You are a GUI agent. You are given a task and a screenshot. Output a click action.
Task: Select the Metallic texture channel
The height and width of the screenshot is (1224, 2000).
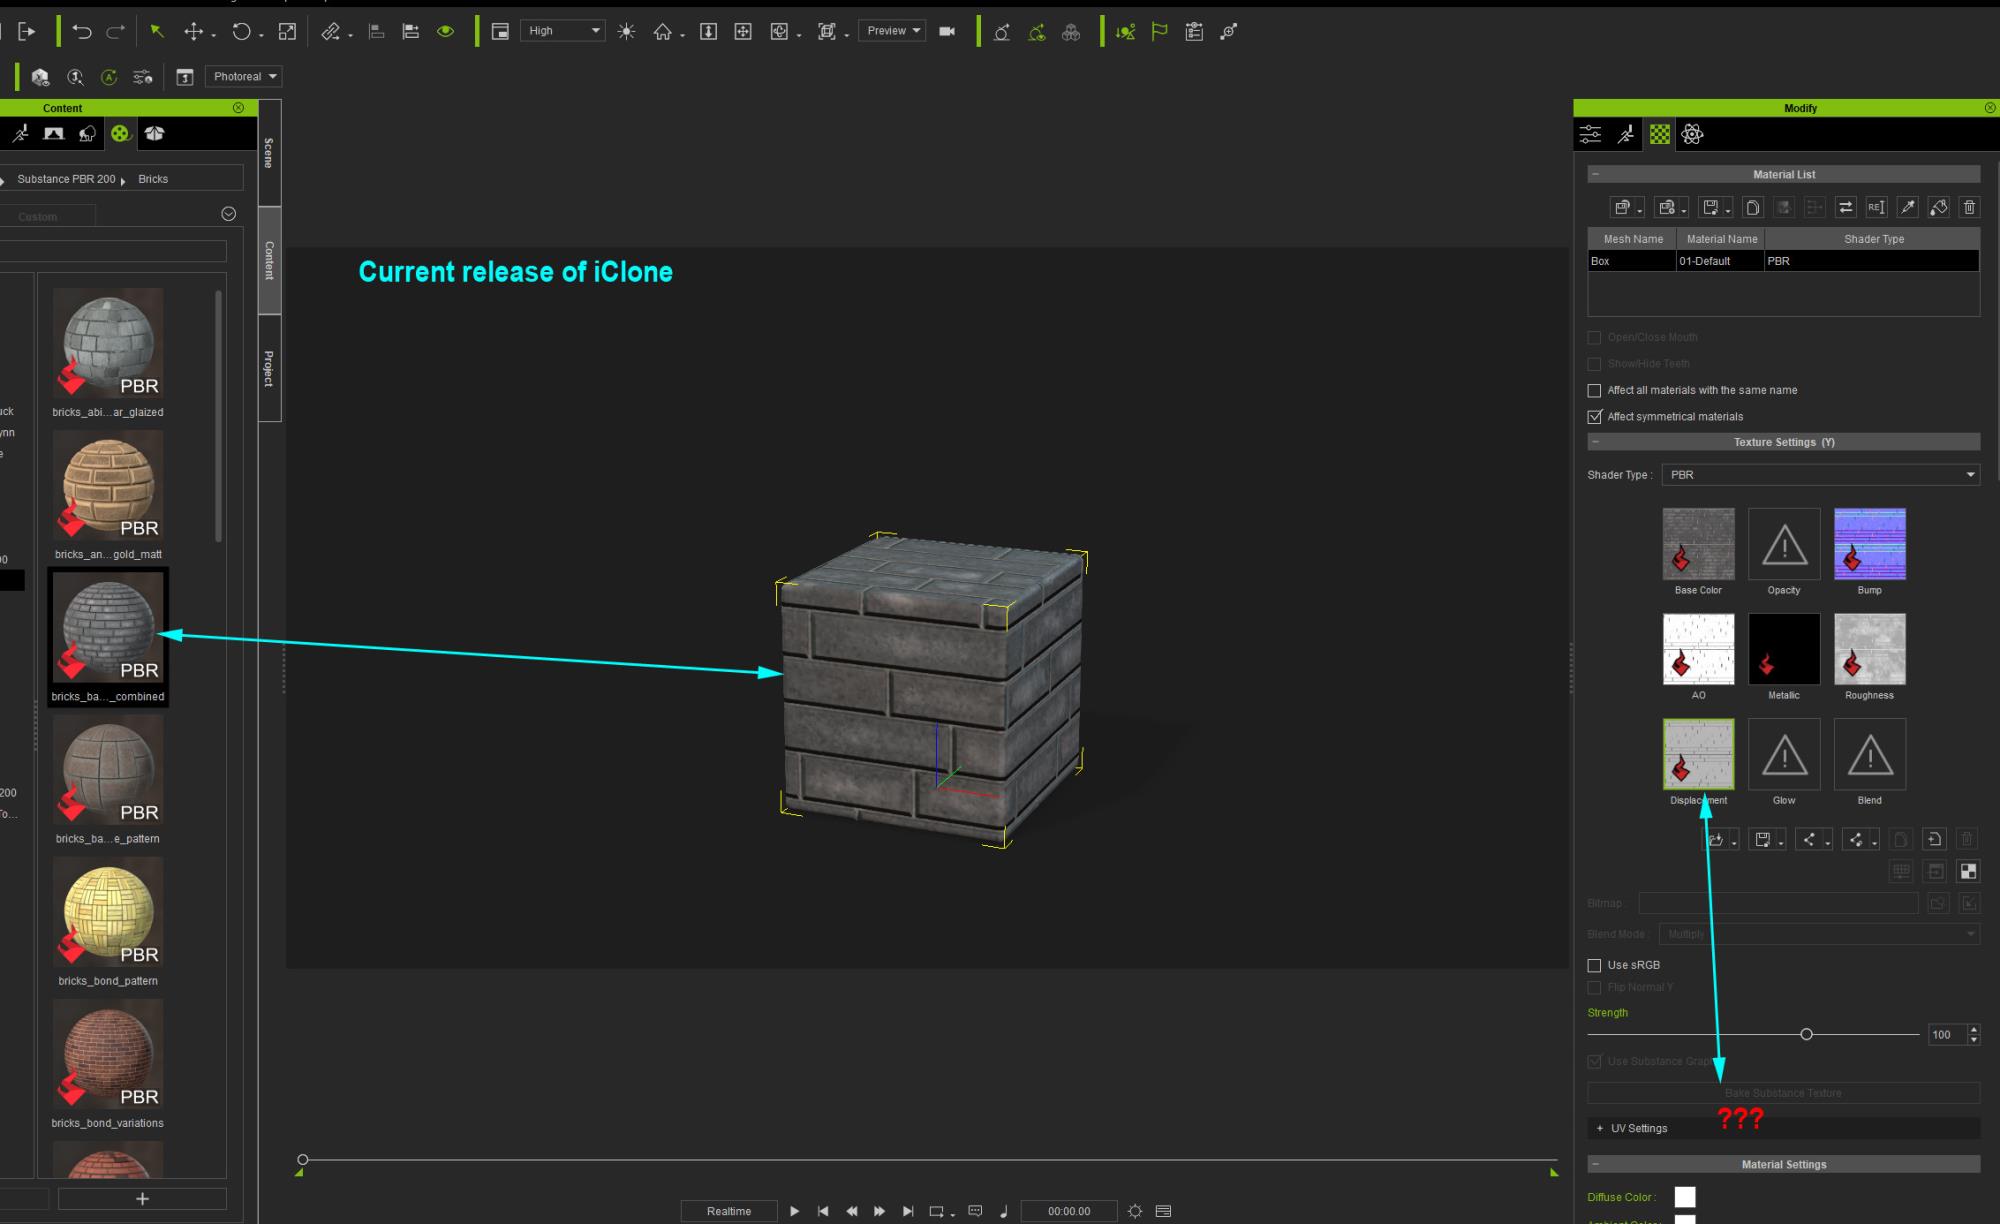(1784, 649)
